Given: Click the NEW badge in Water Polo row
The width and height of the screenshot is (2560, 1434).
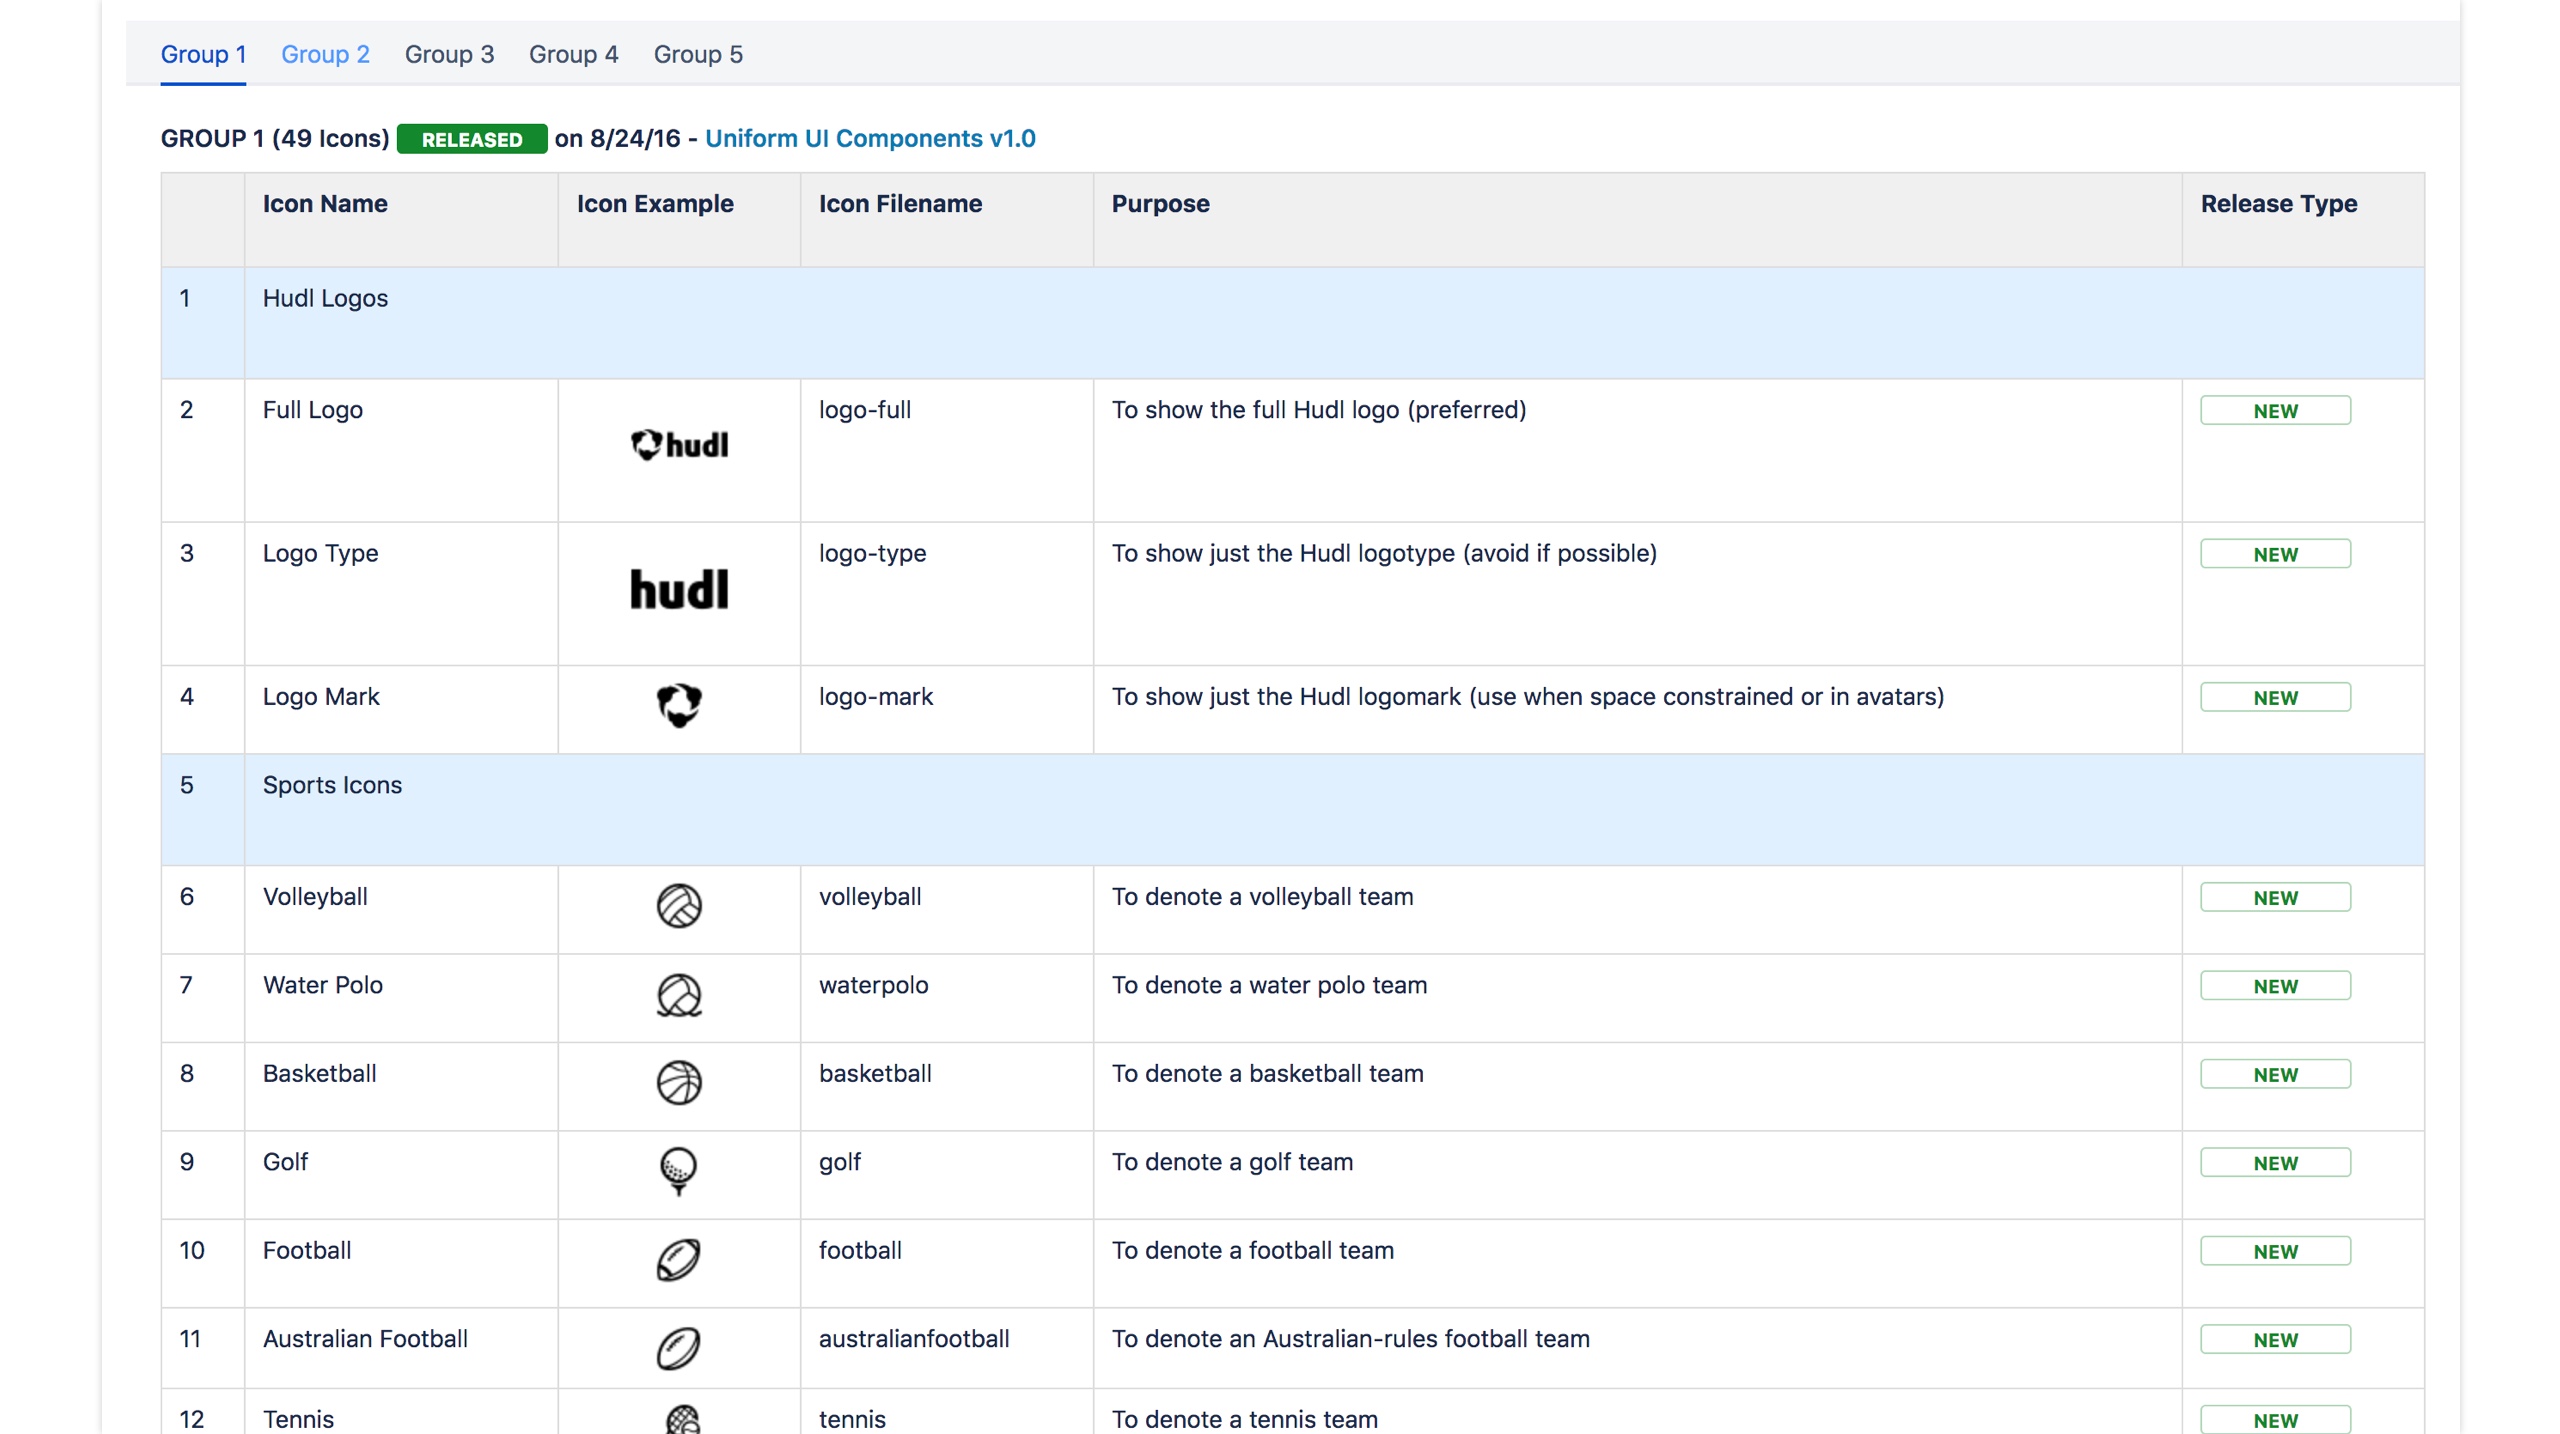Looking at the screenshot, I should coord(2275,986).
